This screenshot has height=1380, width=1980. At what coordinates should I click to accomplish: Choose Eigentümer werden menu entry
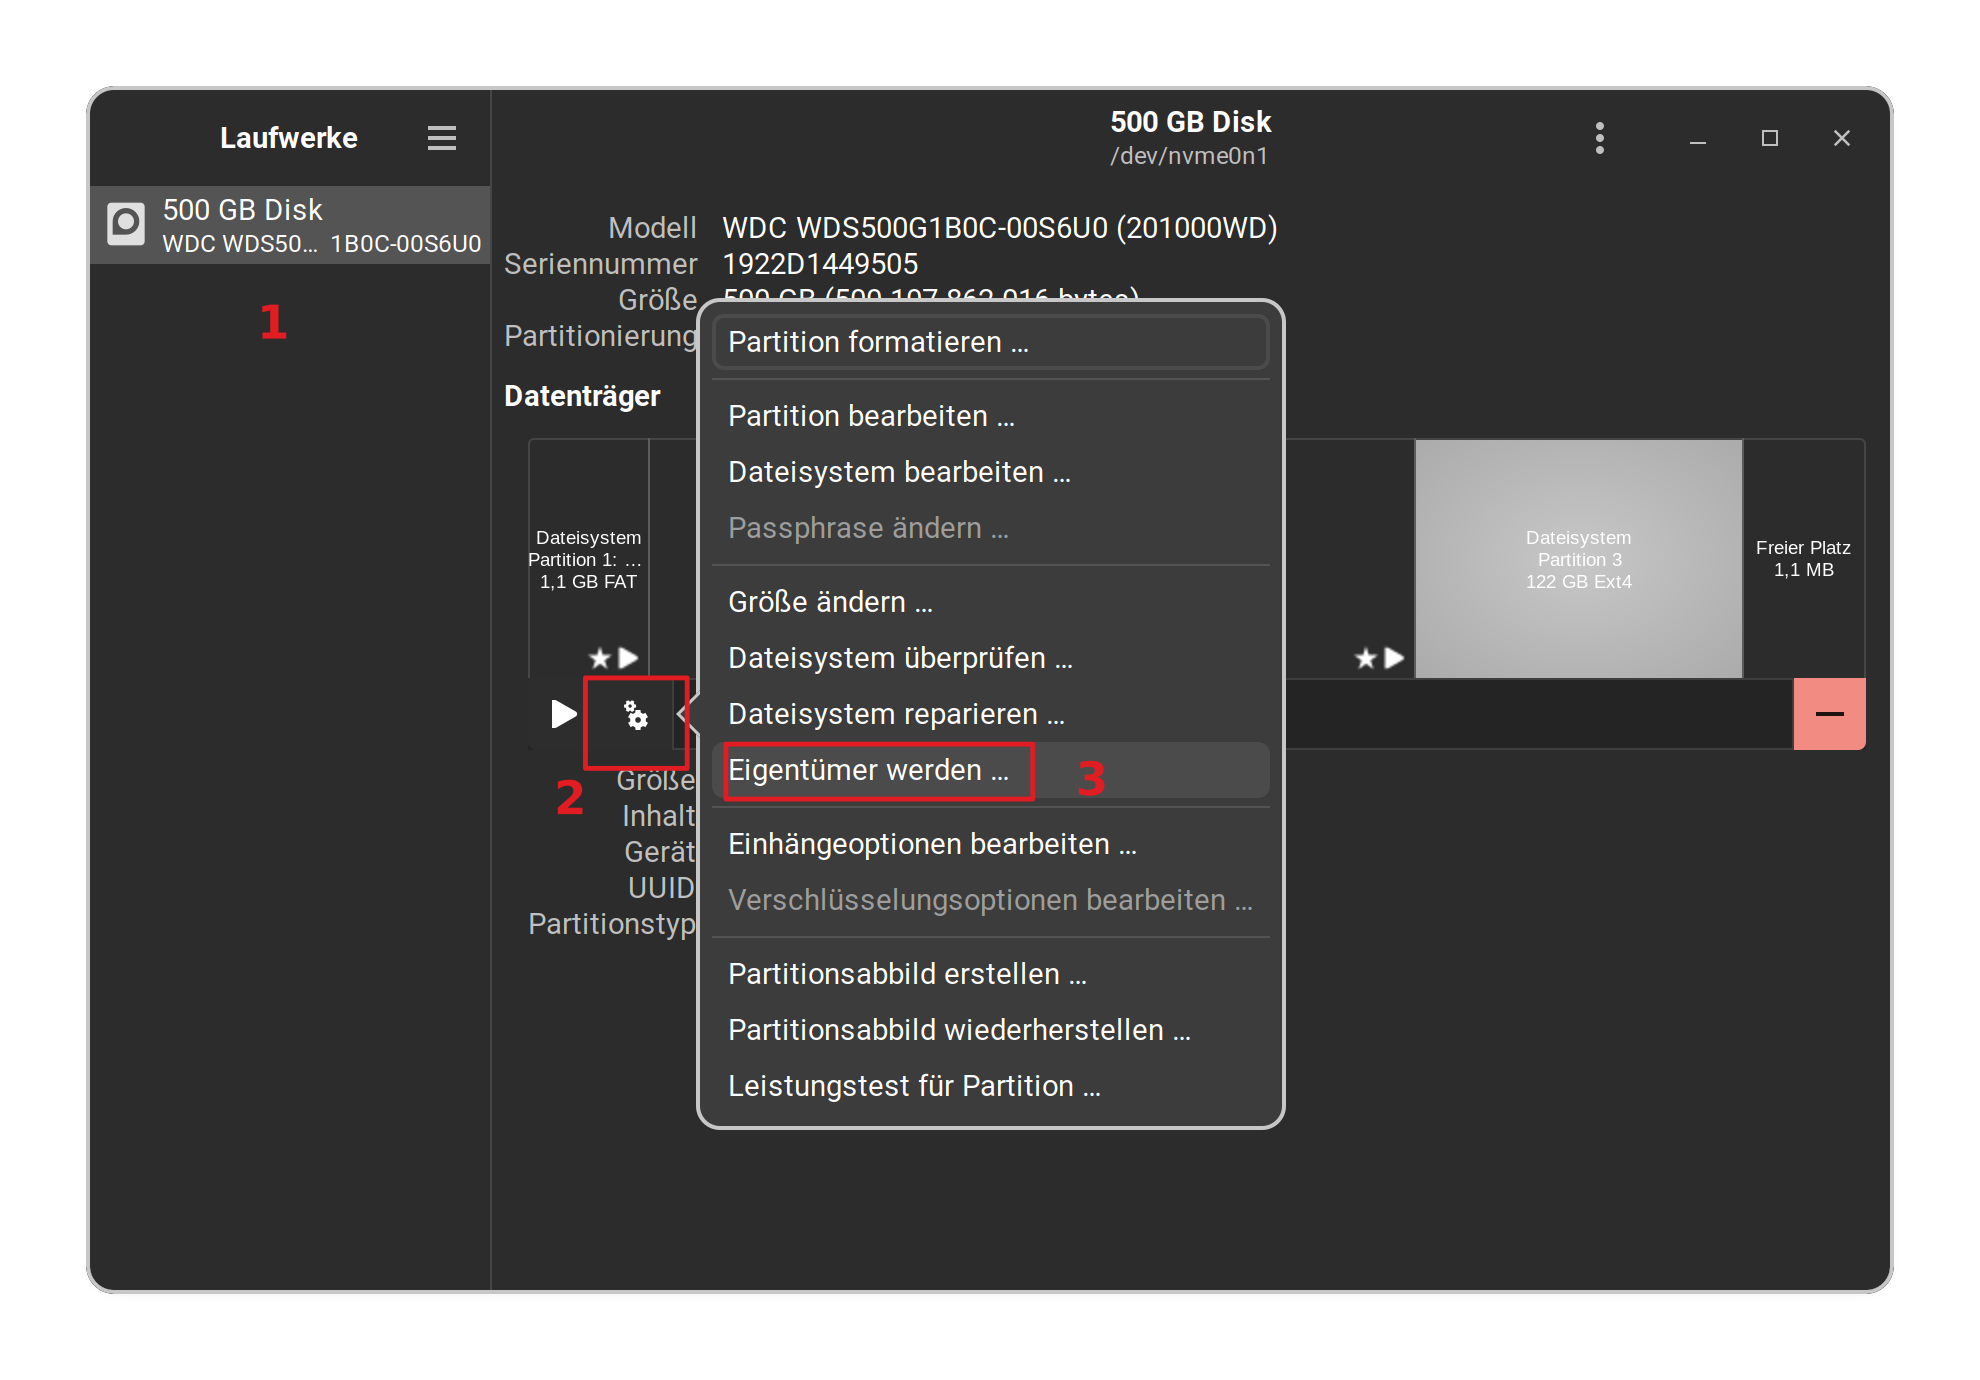(868, 770)
